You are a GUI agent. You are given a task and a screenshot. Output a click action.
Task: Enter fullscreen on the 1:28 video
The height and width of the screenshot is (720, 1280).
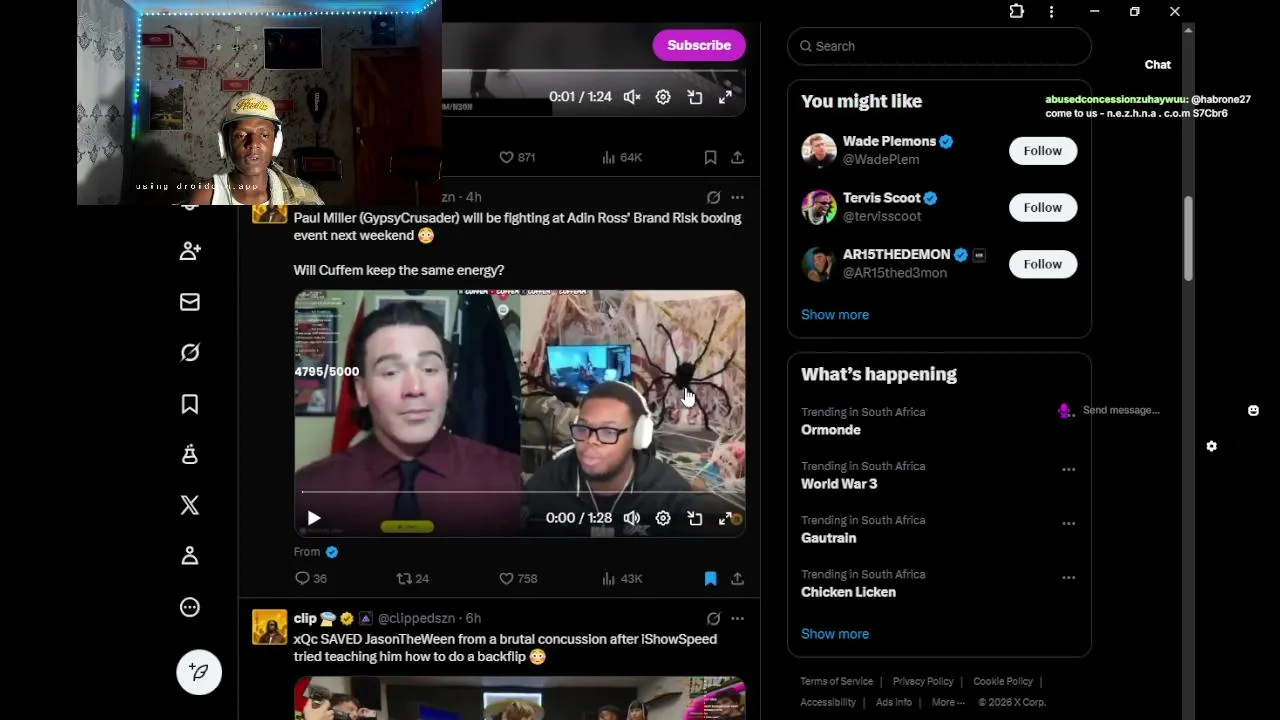[726, 518]
